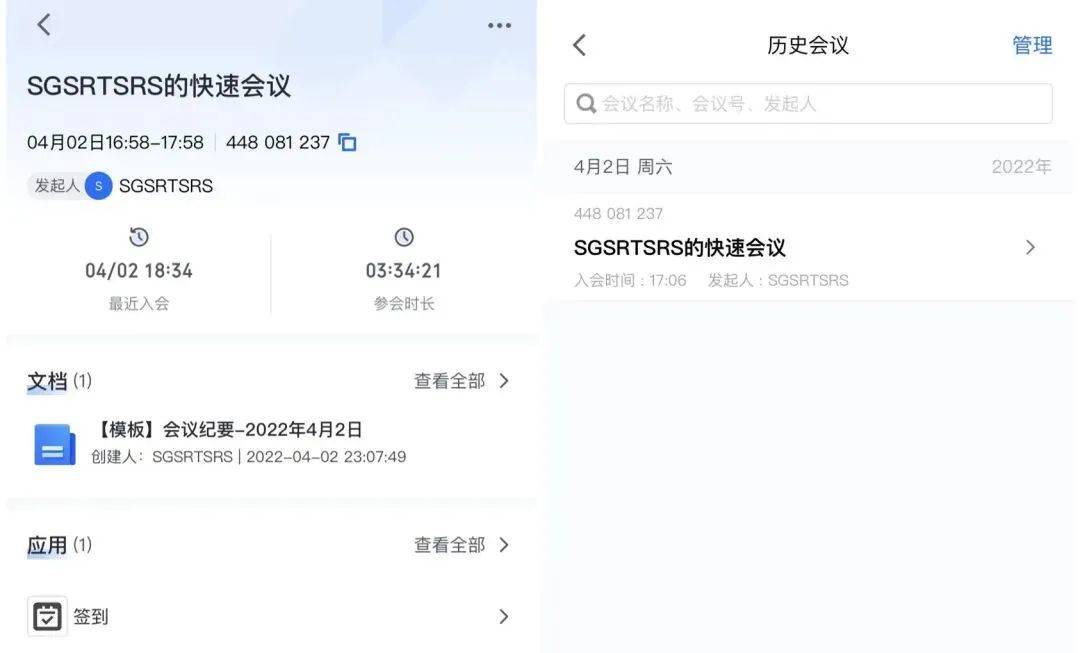Open the 签到 row chevron
This screenshot has width=1080, height=653.
(x=503, y=616)
